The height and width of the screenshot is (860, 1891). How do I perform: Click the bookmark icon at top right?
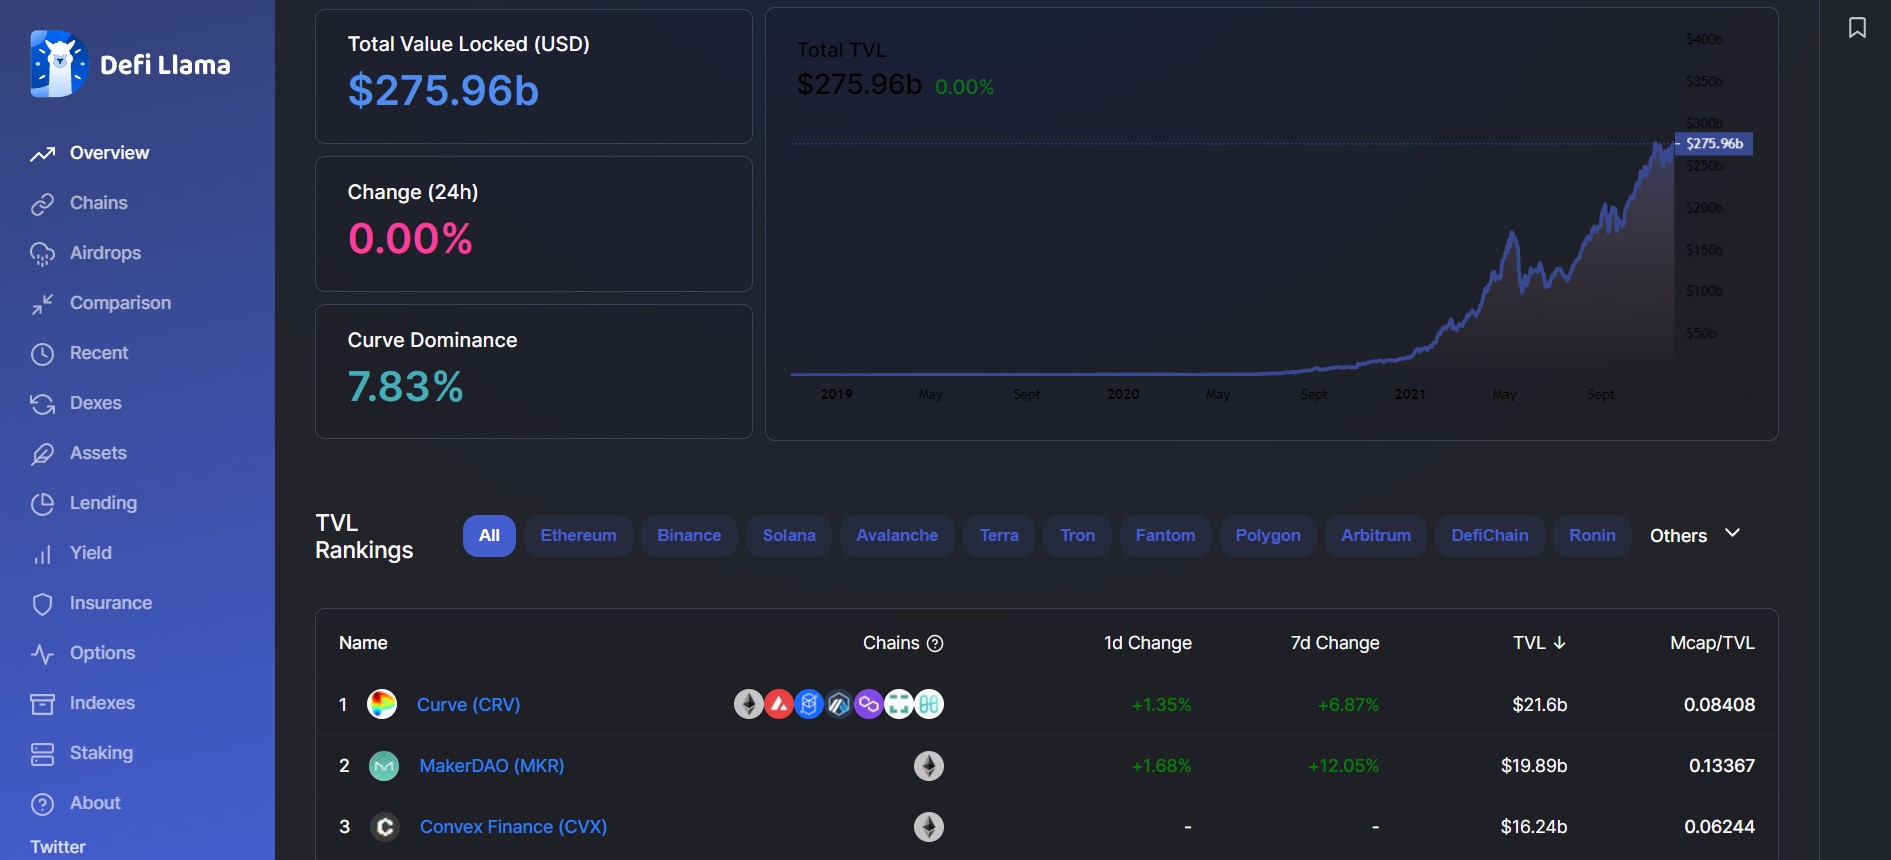(1857, 27)
